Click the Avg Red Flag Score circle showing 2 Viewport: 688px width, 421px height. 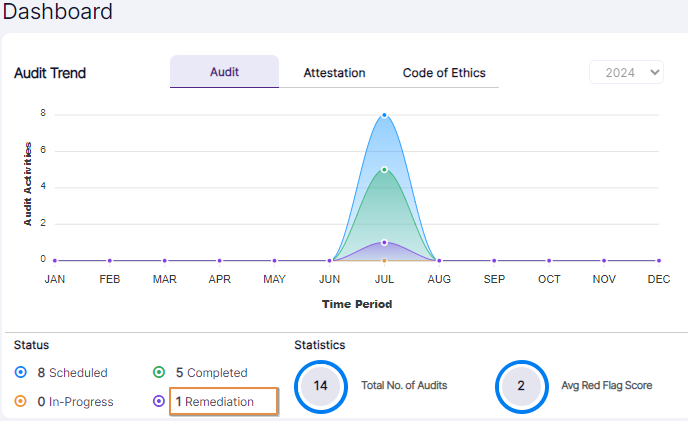click(x=520, y=385)
